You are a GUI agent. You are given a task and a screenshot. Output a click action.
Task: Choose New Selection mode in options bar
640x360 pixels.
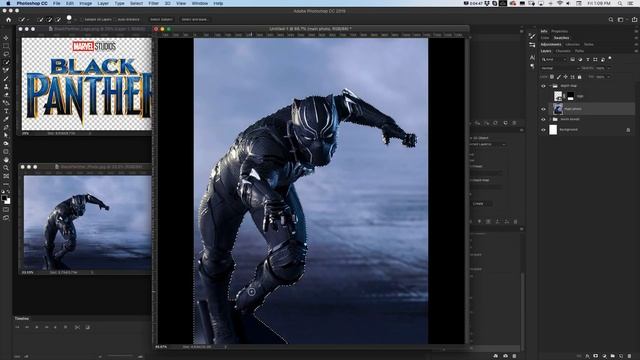(40, 19)
